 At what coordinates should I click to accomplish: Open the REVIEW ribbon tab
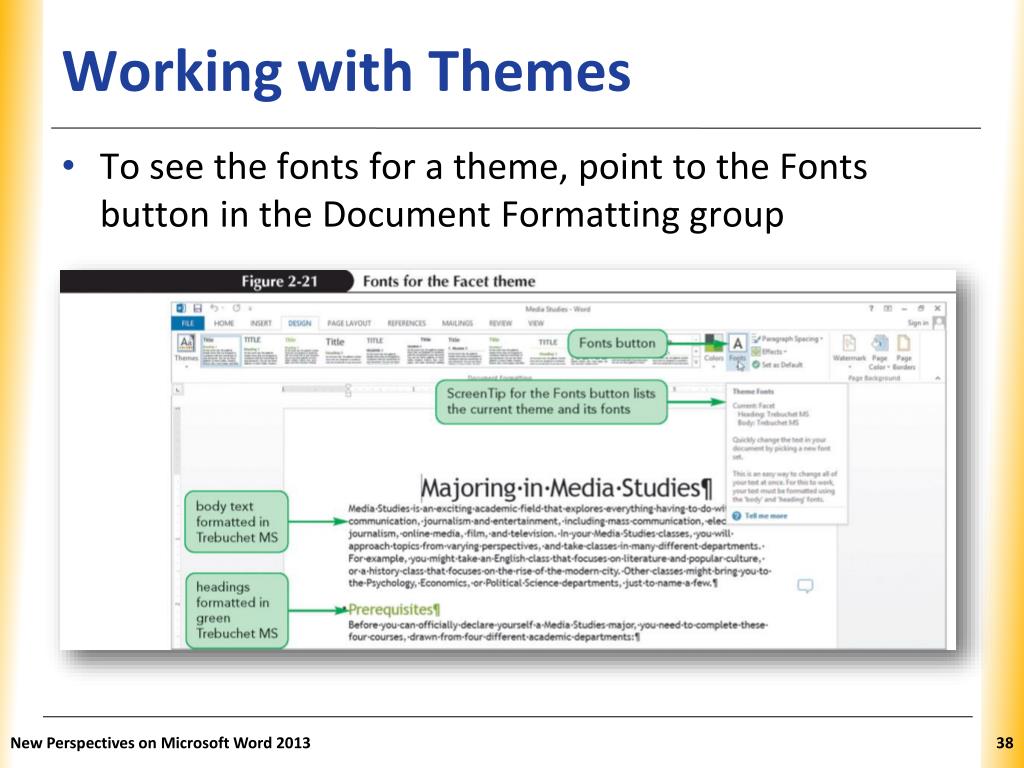(x=501, y=323)
